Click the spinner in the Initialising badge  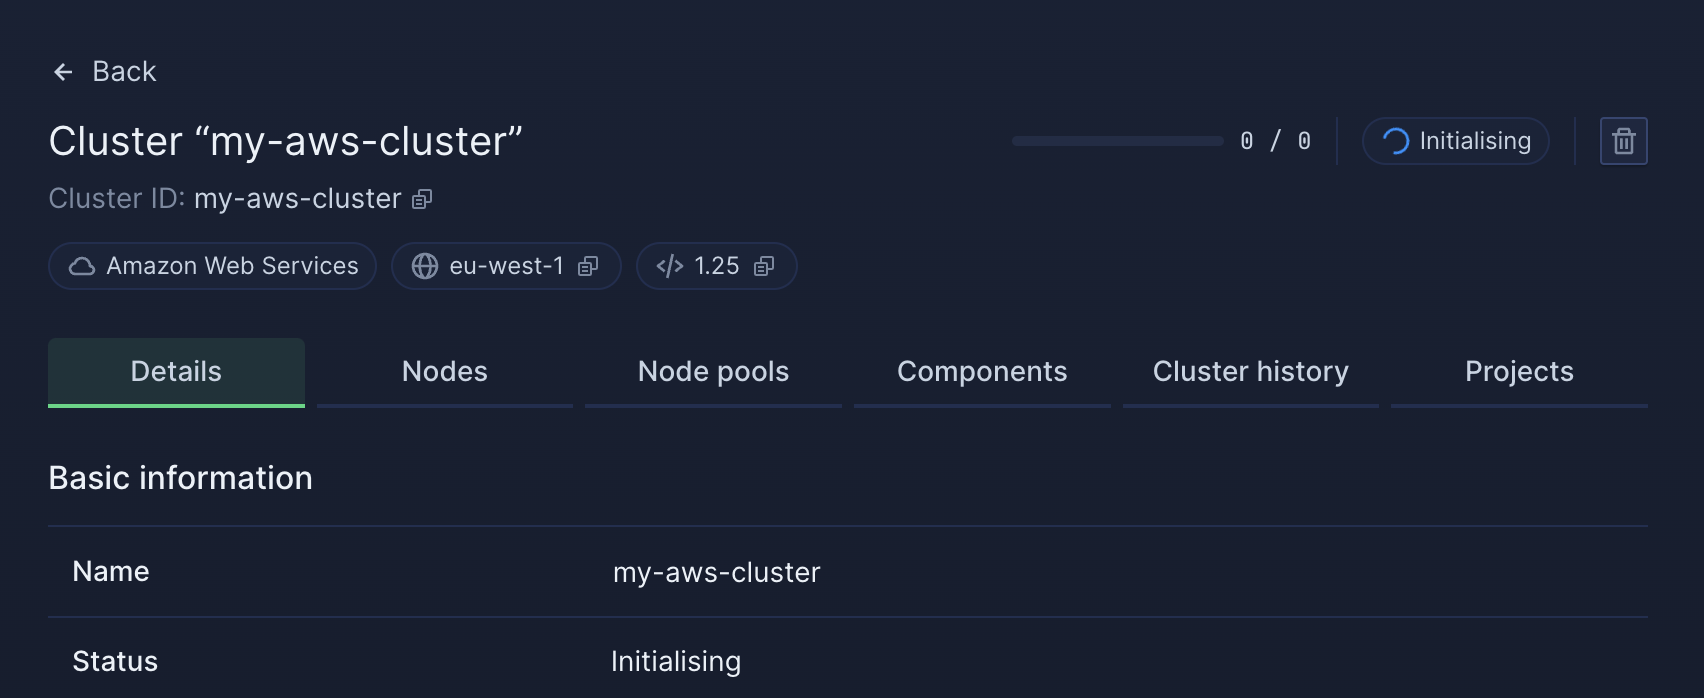[1395, 141]
